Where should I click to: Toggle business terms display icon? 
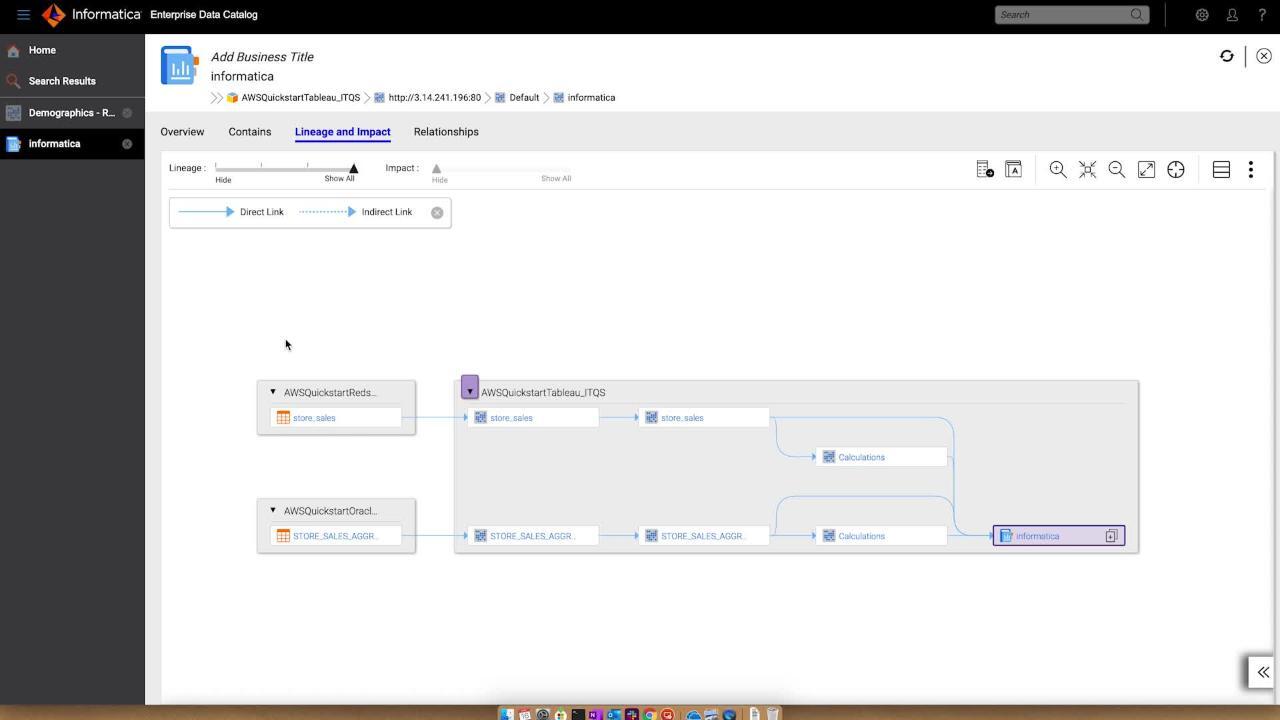coord(1013,170)
